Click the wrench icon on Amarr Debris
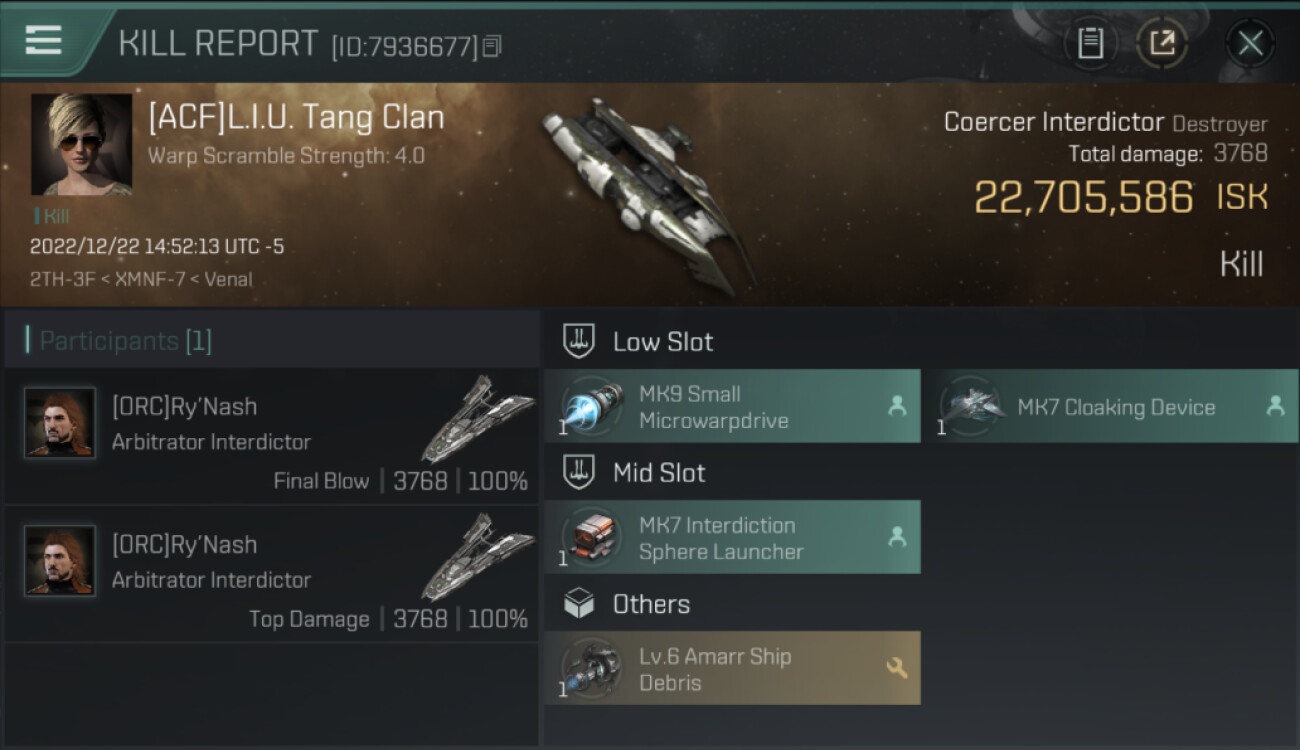This screenshot has height=750, width=1300. point(897,668)
